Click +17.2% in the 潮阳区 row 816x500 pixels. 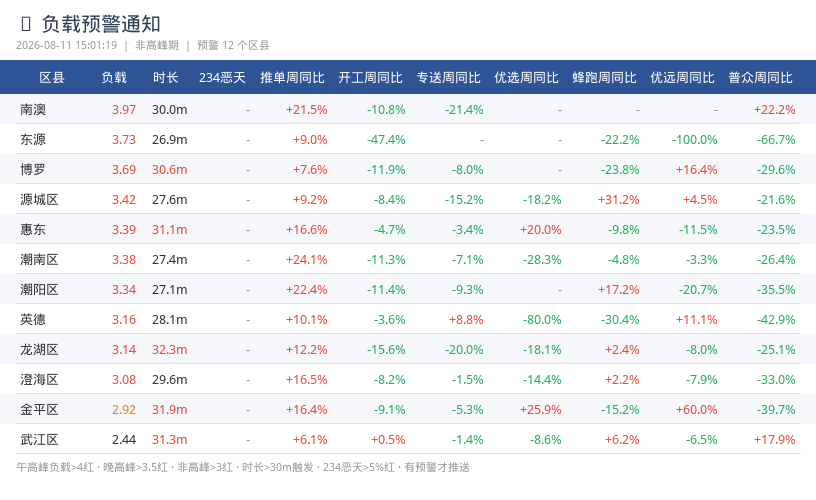[619, 290]
